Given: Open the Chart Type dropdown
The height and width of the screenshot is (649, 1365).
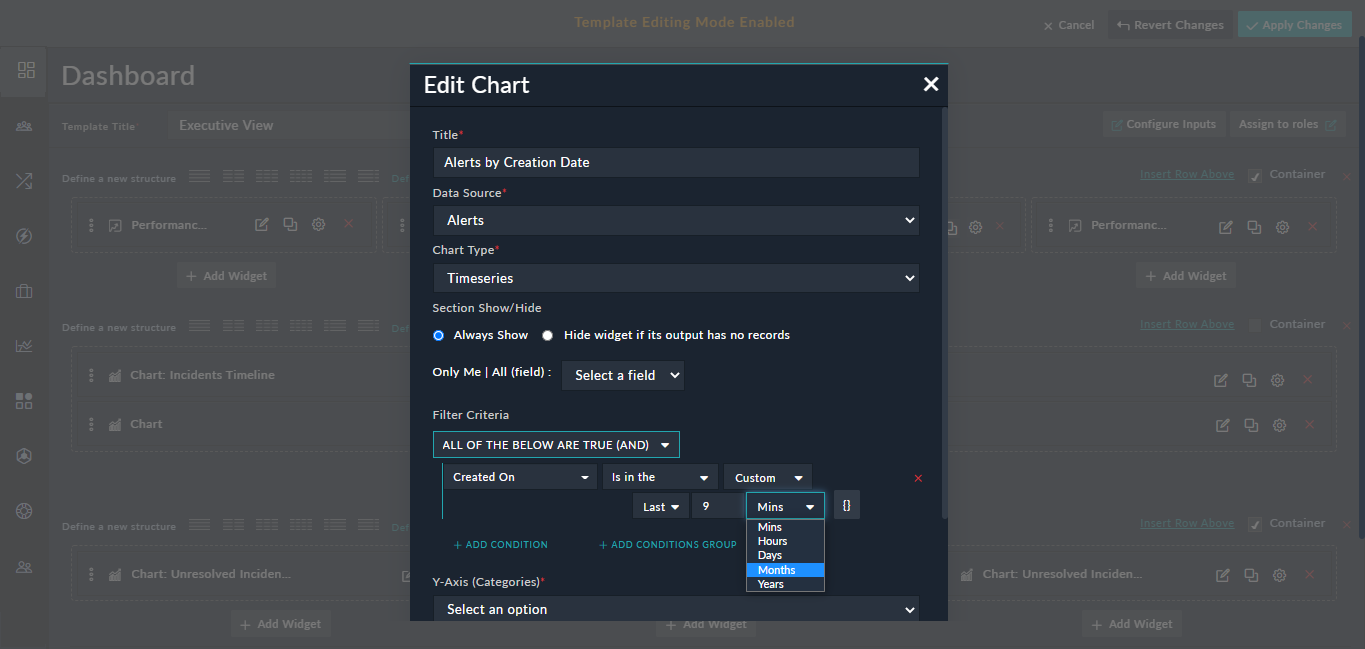Looking at the screenshot, I should coord(676,277).
